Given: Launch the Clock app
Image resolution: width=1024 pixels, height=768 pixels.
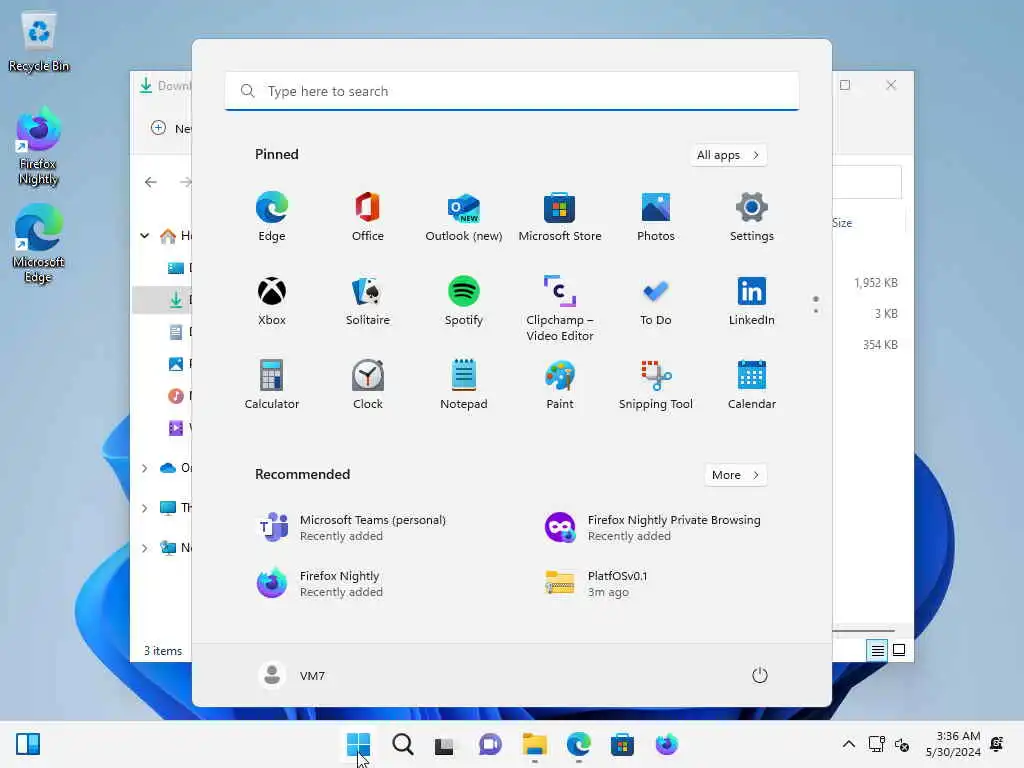Looking at the screenshot, I should [368, 385].
